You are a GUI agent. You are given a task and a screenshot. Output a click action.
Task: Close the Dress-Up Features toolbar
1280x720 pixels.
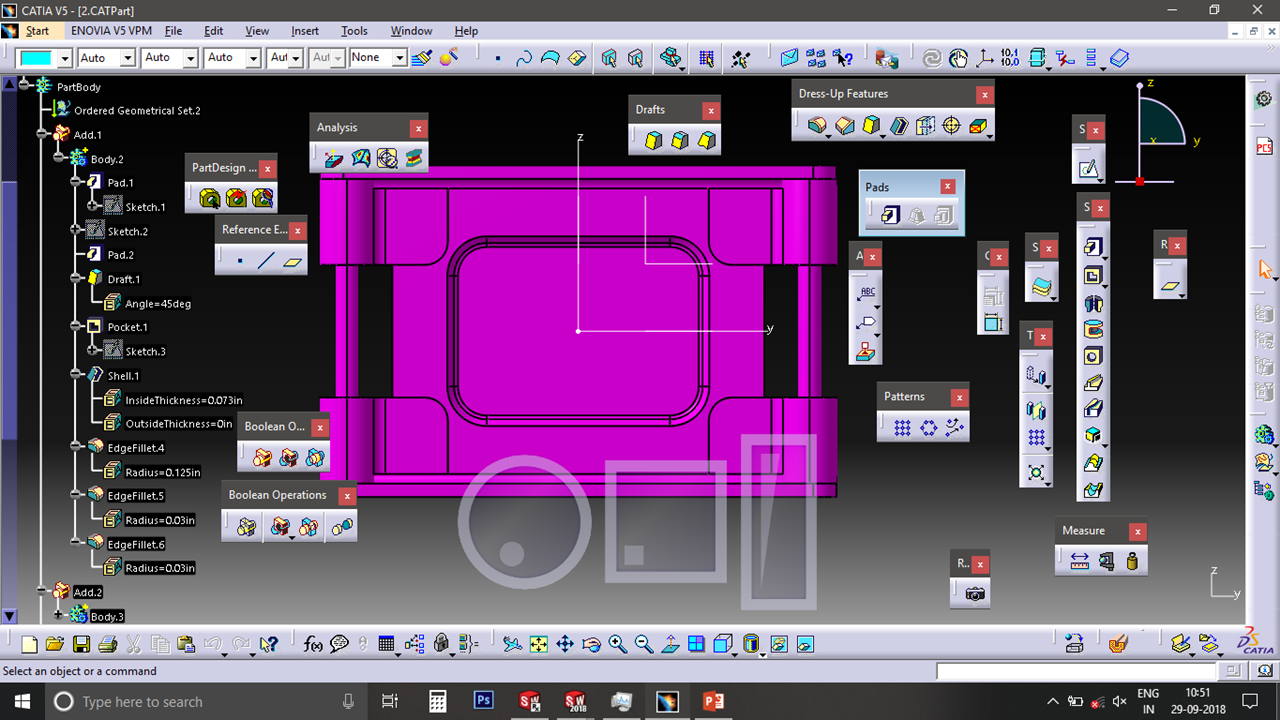[x=985, y=95]
